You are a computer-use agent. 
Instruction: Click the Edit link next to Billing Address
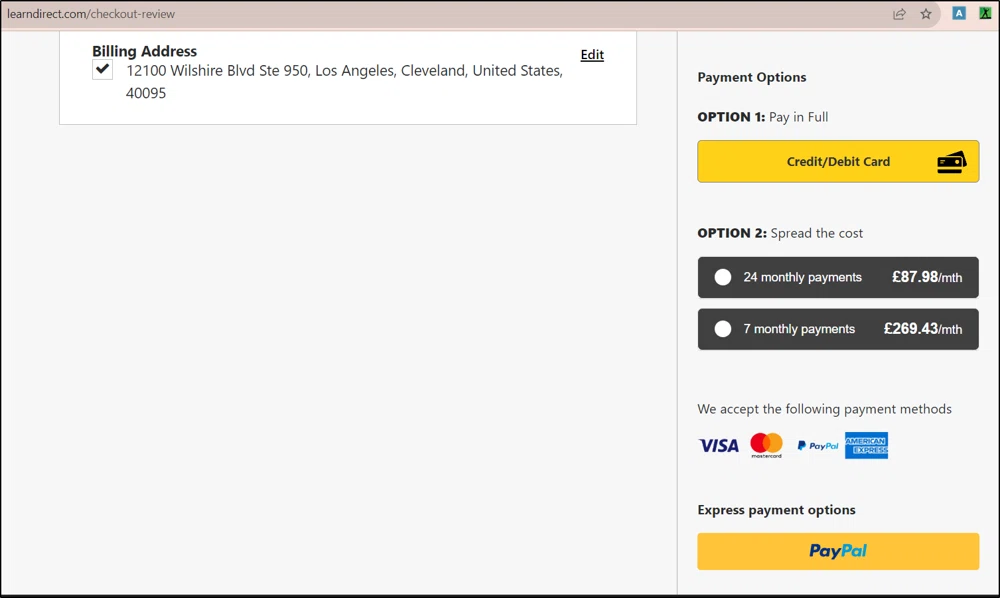tap(592, 55)
